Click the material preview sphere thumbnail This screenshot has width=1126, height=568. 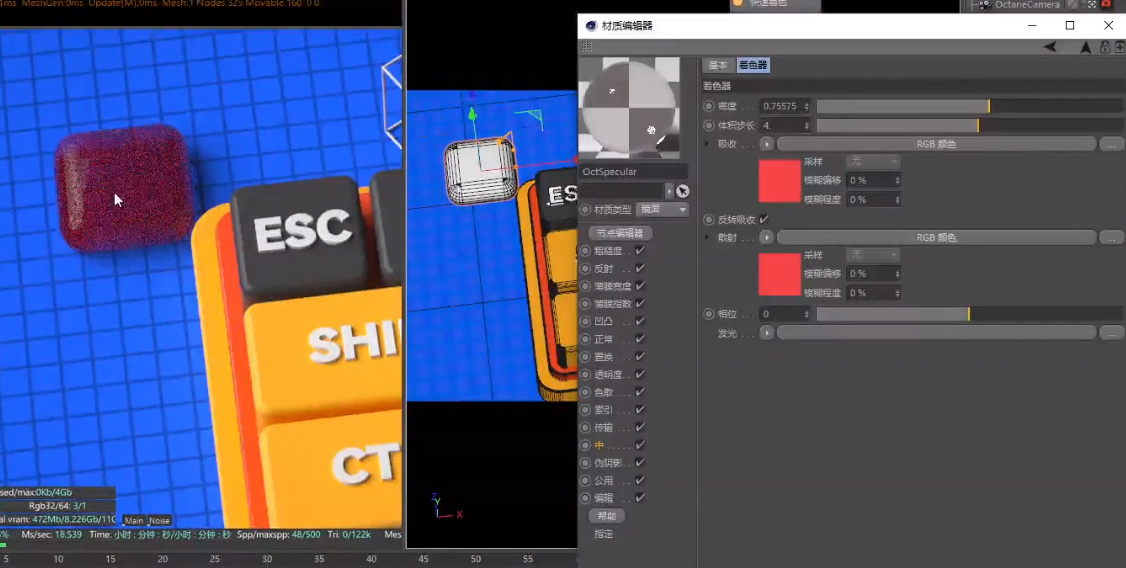click(629, 108)
